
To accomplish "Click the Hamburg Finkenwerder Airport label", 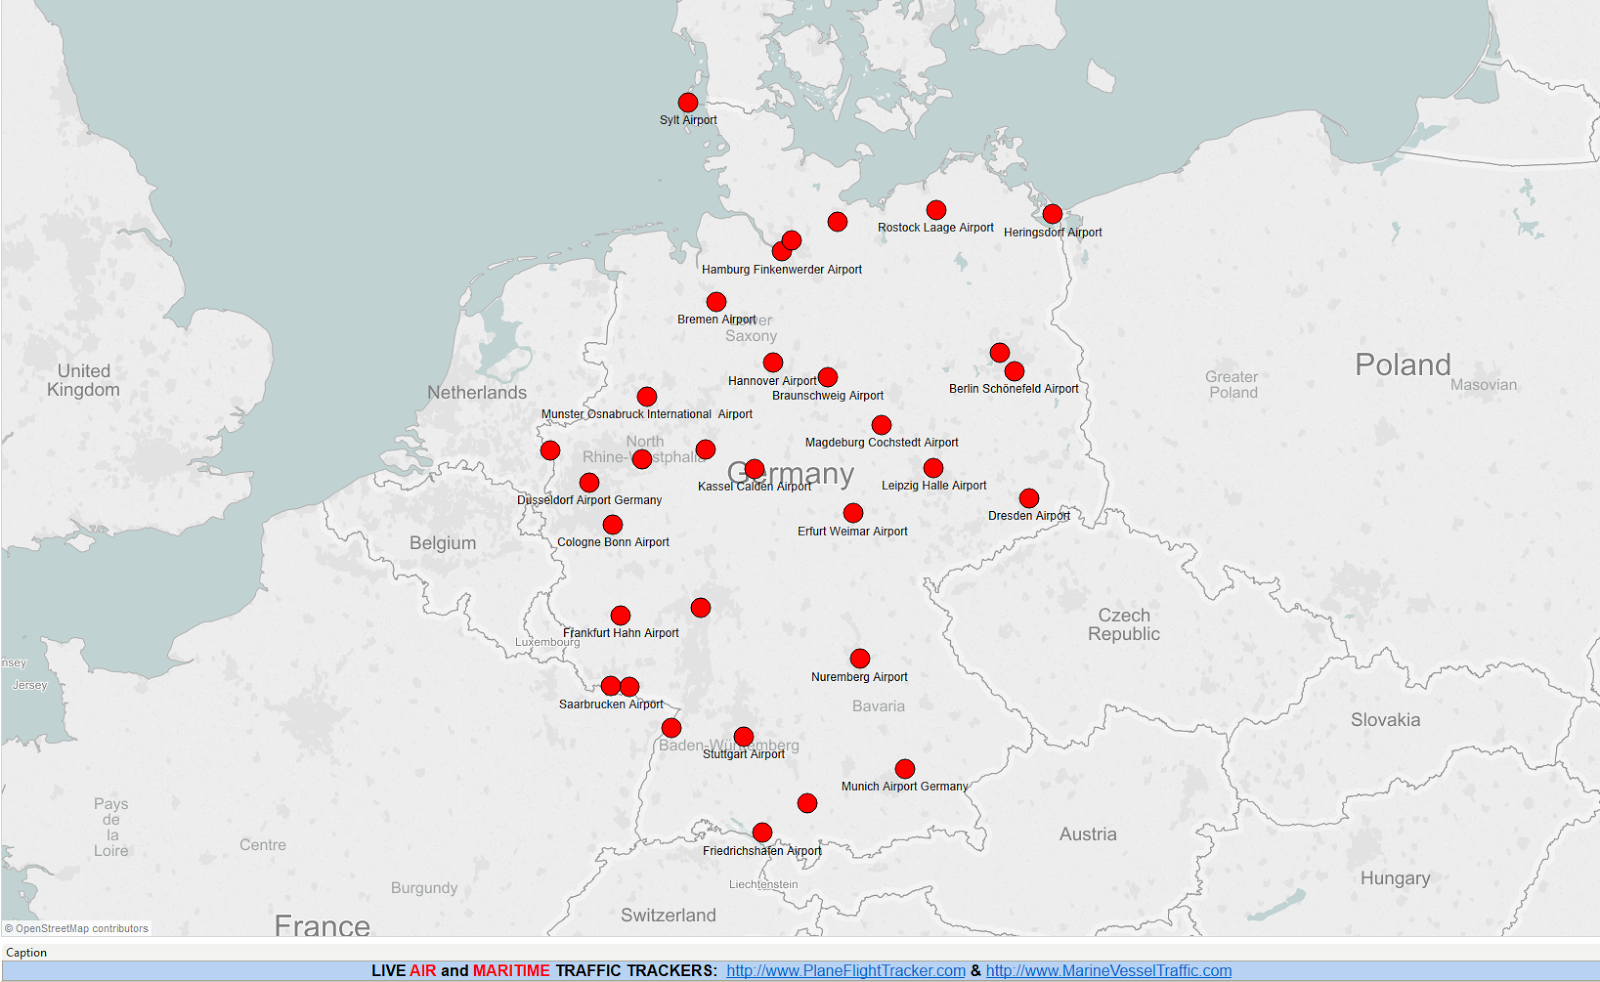I will point(782,269).
